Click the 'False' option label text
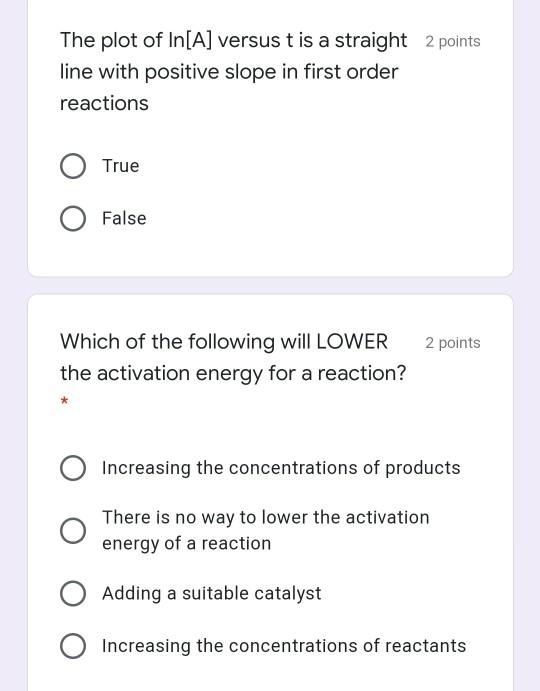This screenshot has height=691, width=540. (124, 219)
